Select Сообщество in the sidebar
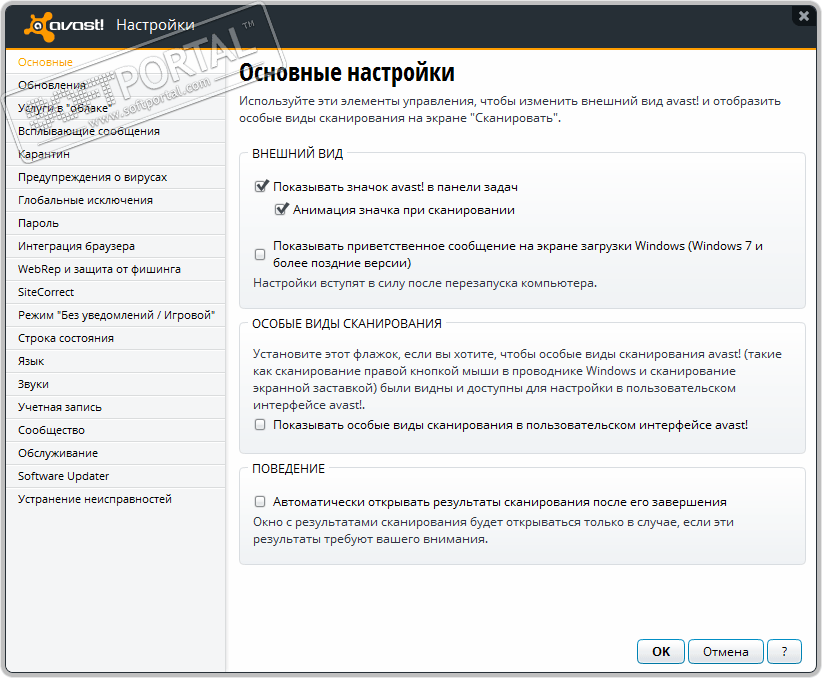Image resolution: width=822 pixels, height=678 pixels. pyautogui.click(x=116, y=431)
